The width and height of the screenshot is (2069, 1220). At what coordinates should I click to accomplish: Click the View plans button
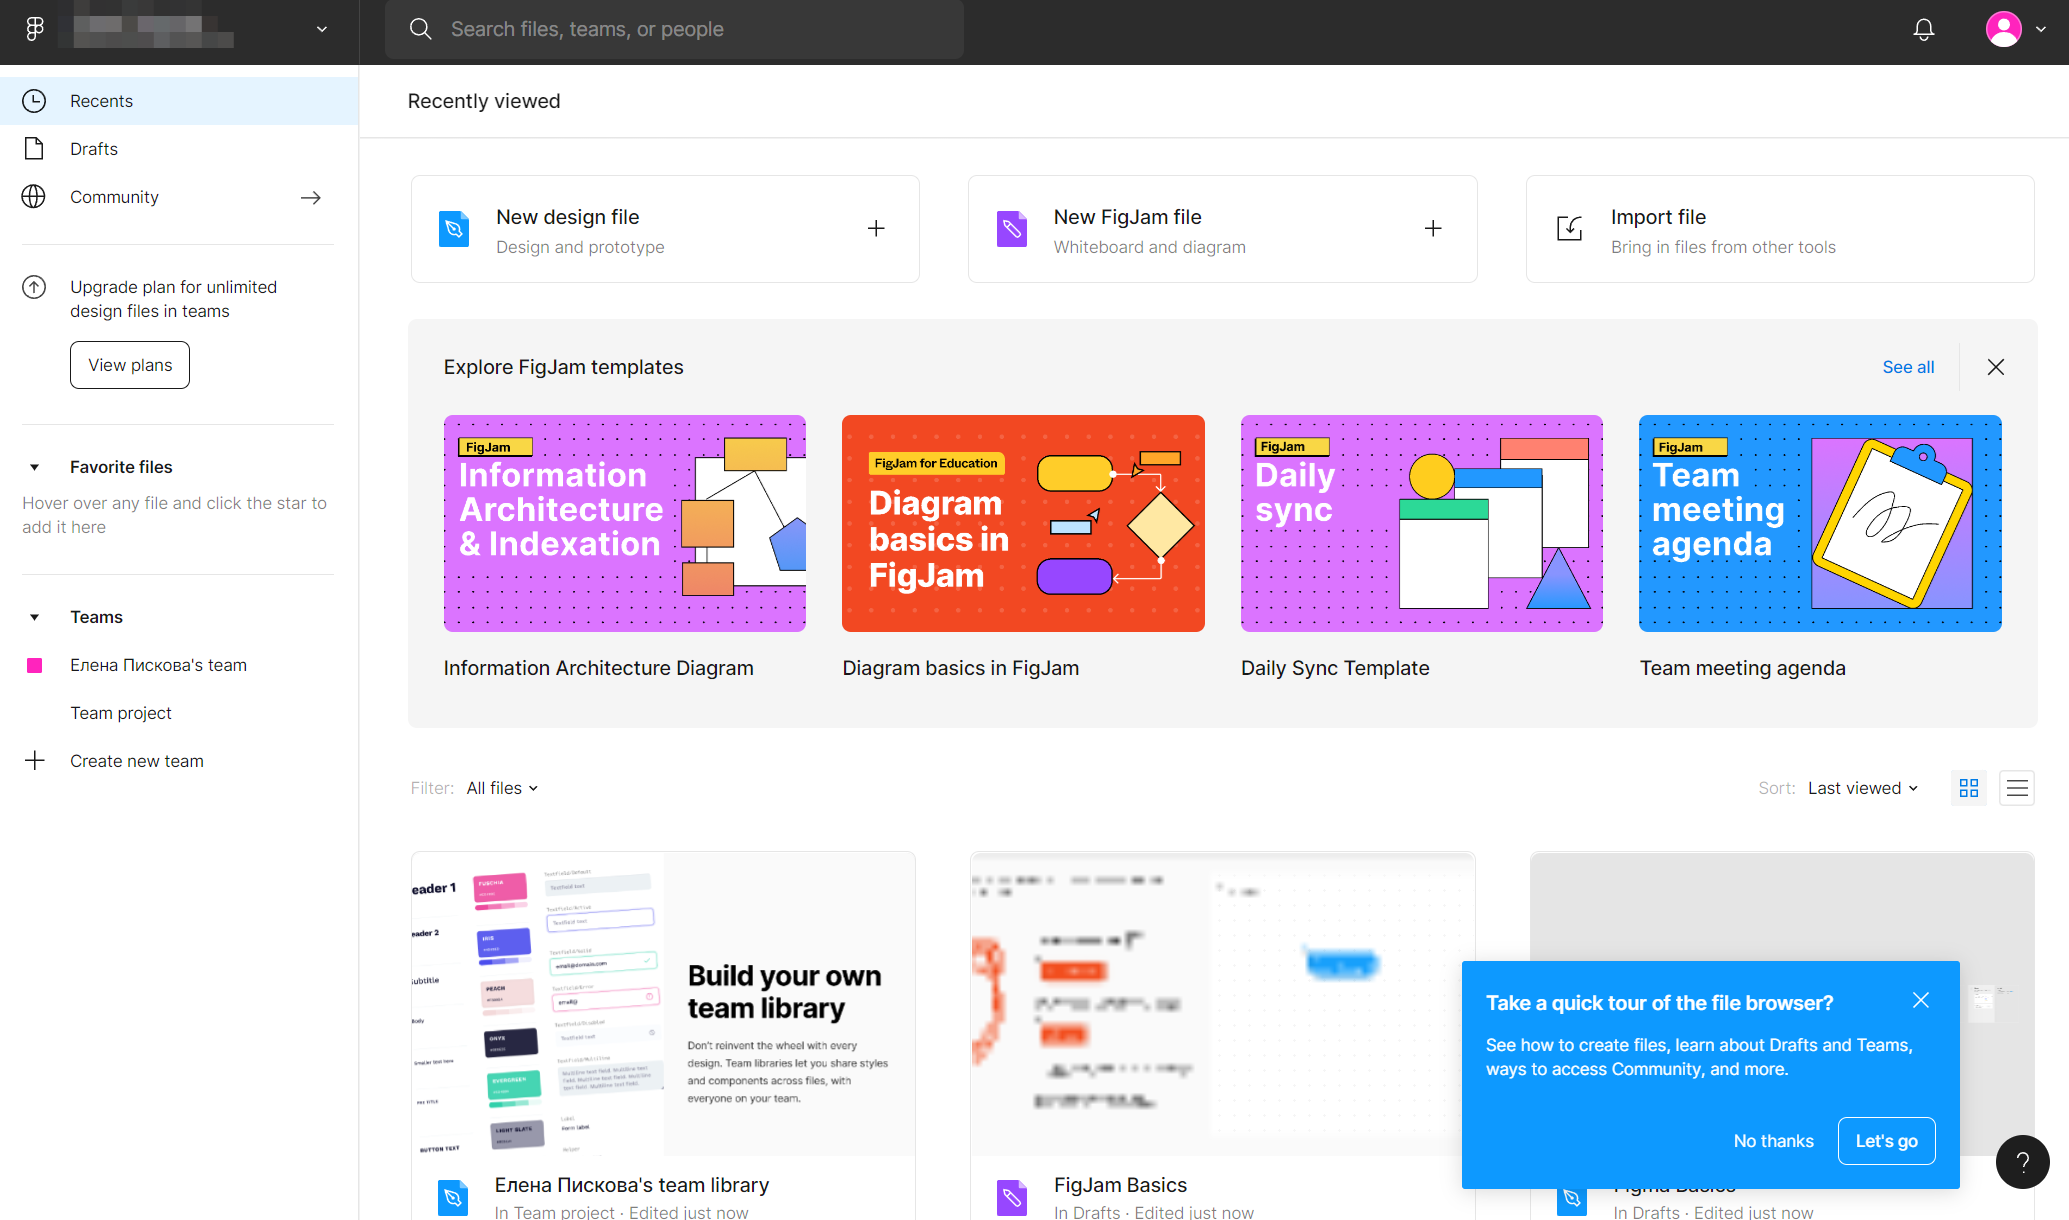point(130,365)
